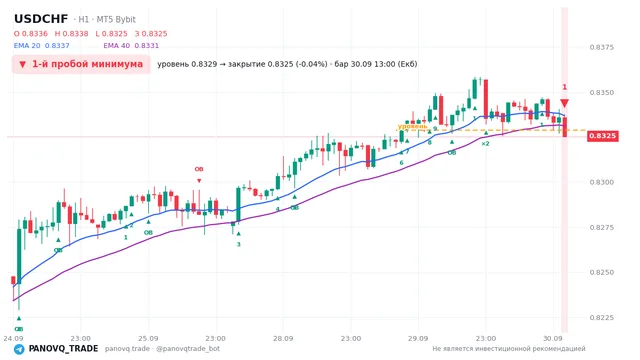
Task: Click the 0.8225 price axis label
Action: pyautogui.click(x=602, y=318)
